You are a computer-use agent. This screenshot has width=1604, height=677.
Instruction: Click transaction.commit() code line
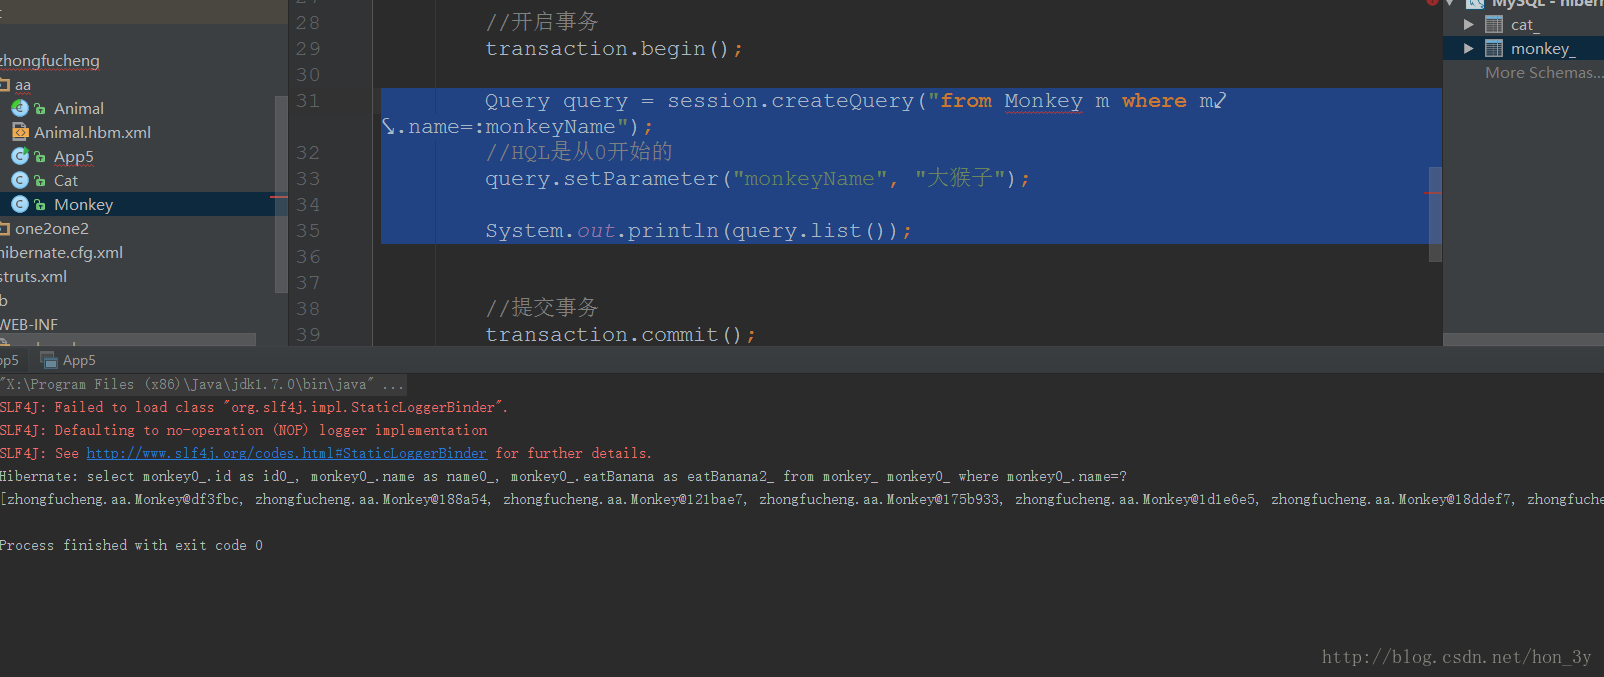point(620,335)
